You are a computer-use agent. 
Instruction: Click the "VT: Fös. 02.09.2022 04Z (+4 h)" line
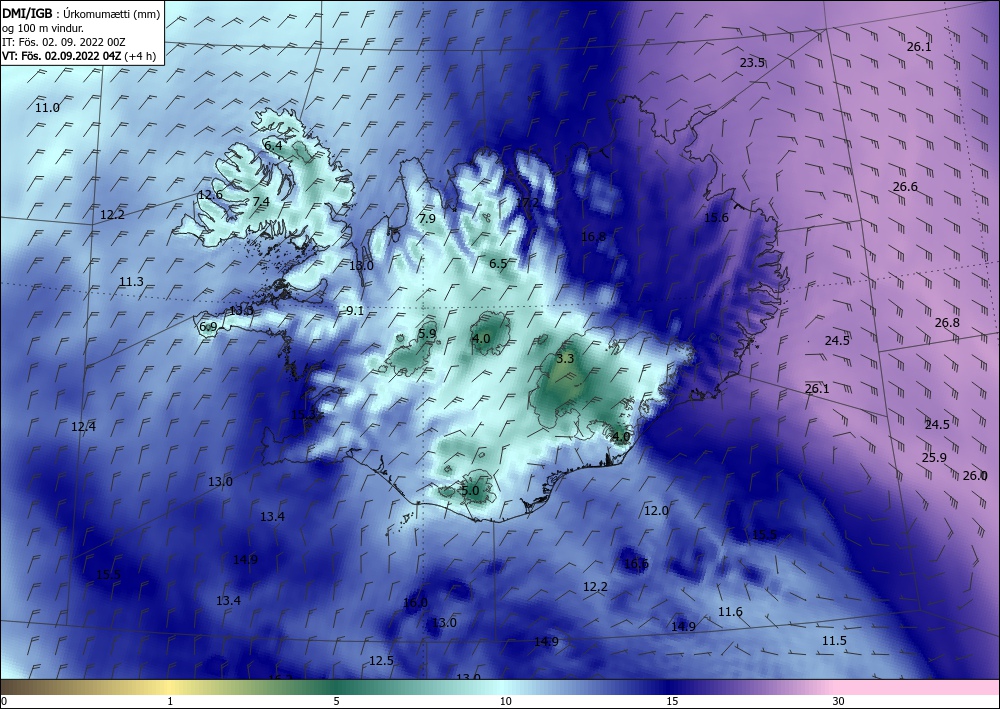click(x=78, y=55)
